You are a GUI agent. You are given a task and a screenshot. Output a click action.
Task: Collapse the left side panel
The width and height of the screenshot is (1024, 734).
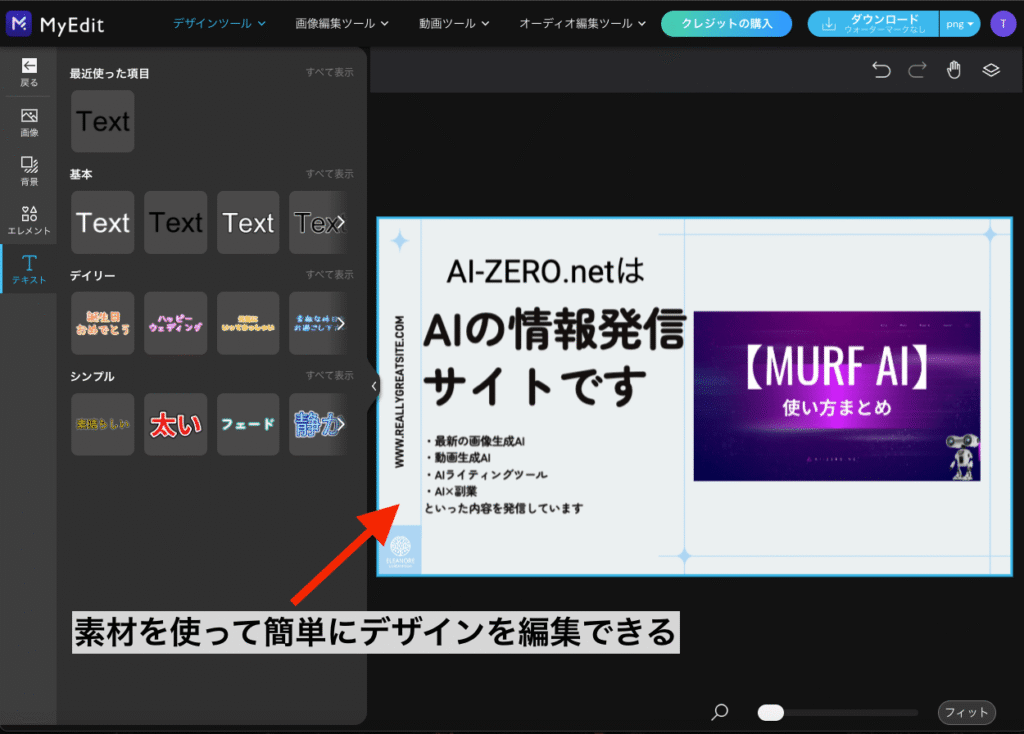click(x=374, y=386)
